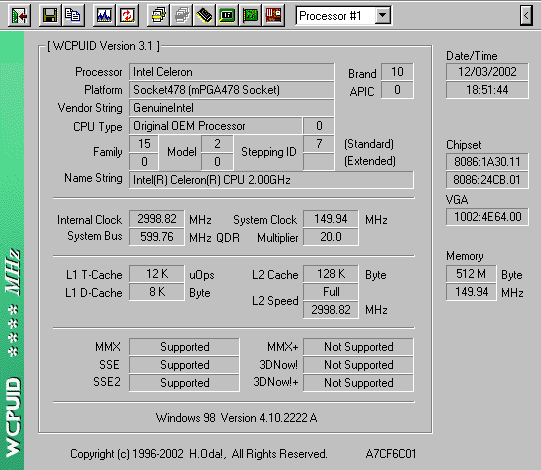This screenshot has width=541, height=470.
Task: Click the 3DNow!+ Not Supported field
Action: point(358,383)
